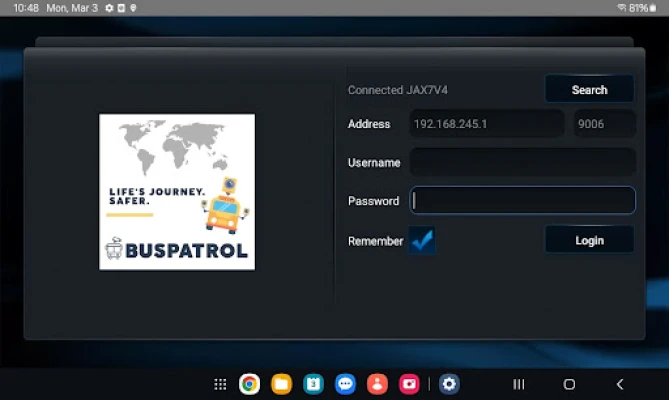The image size is (669, 400).
Task: Open the Calendar app in taskbar
Action: click(314, 384)
